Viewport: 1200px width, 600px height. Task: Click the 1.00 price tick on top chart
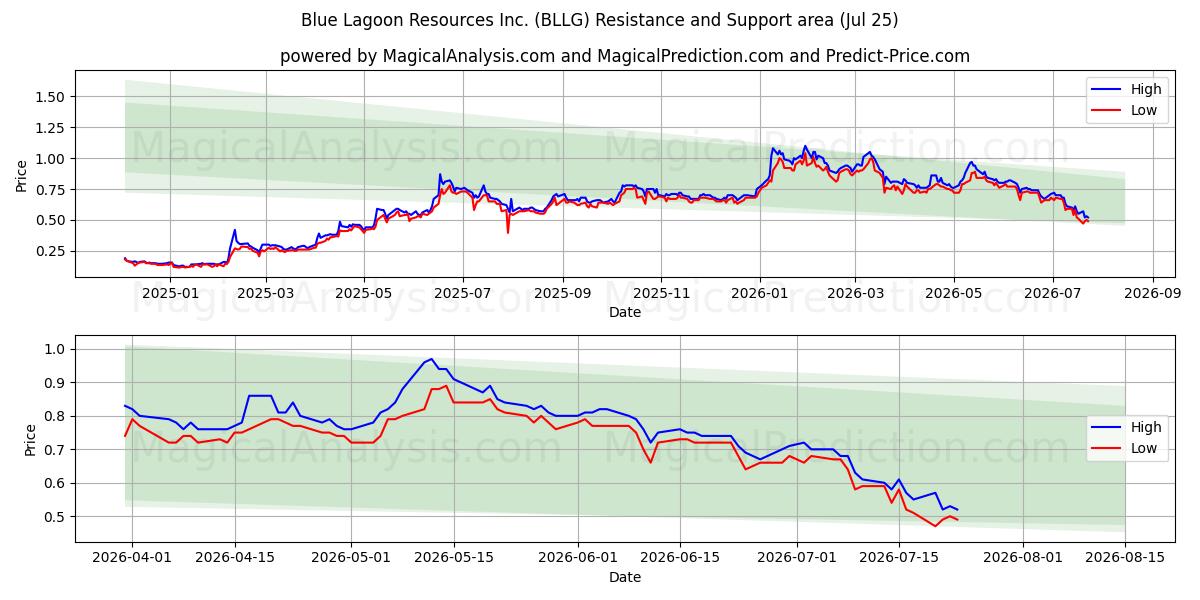(52, 159)
